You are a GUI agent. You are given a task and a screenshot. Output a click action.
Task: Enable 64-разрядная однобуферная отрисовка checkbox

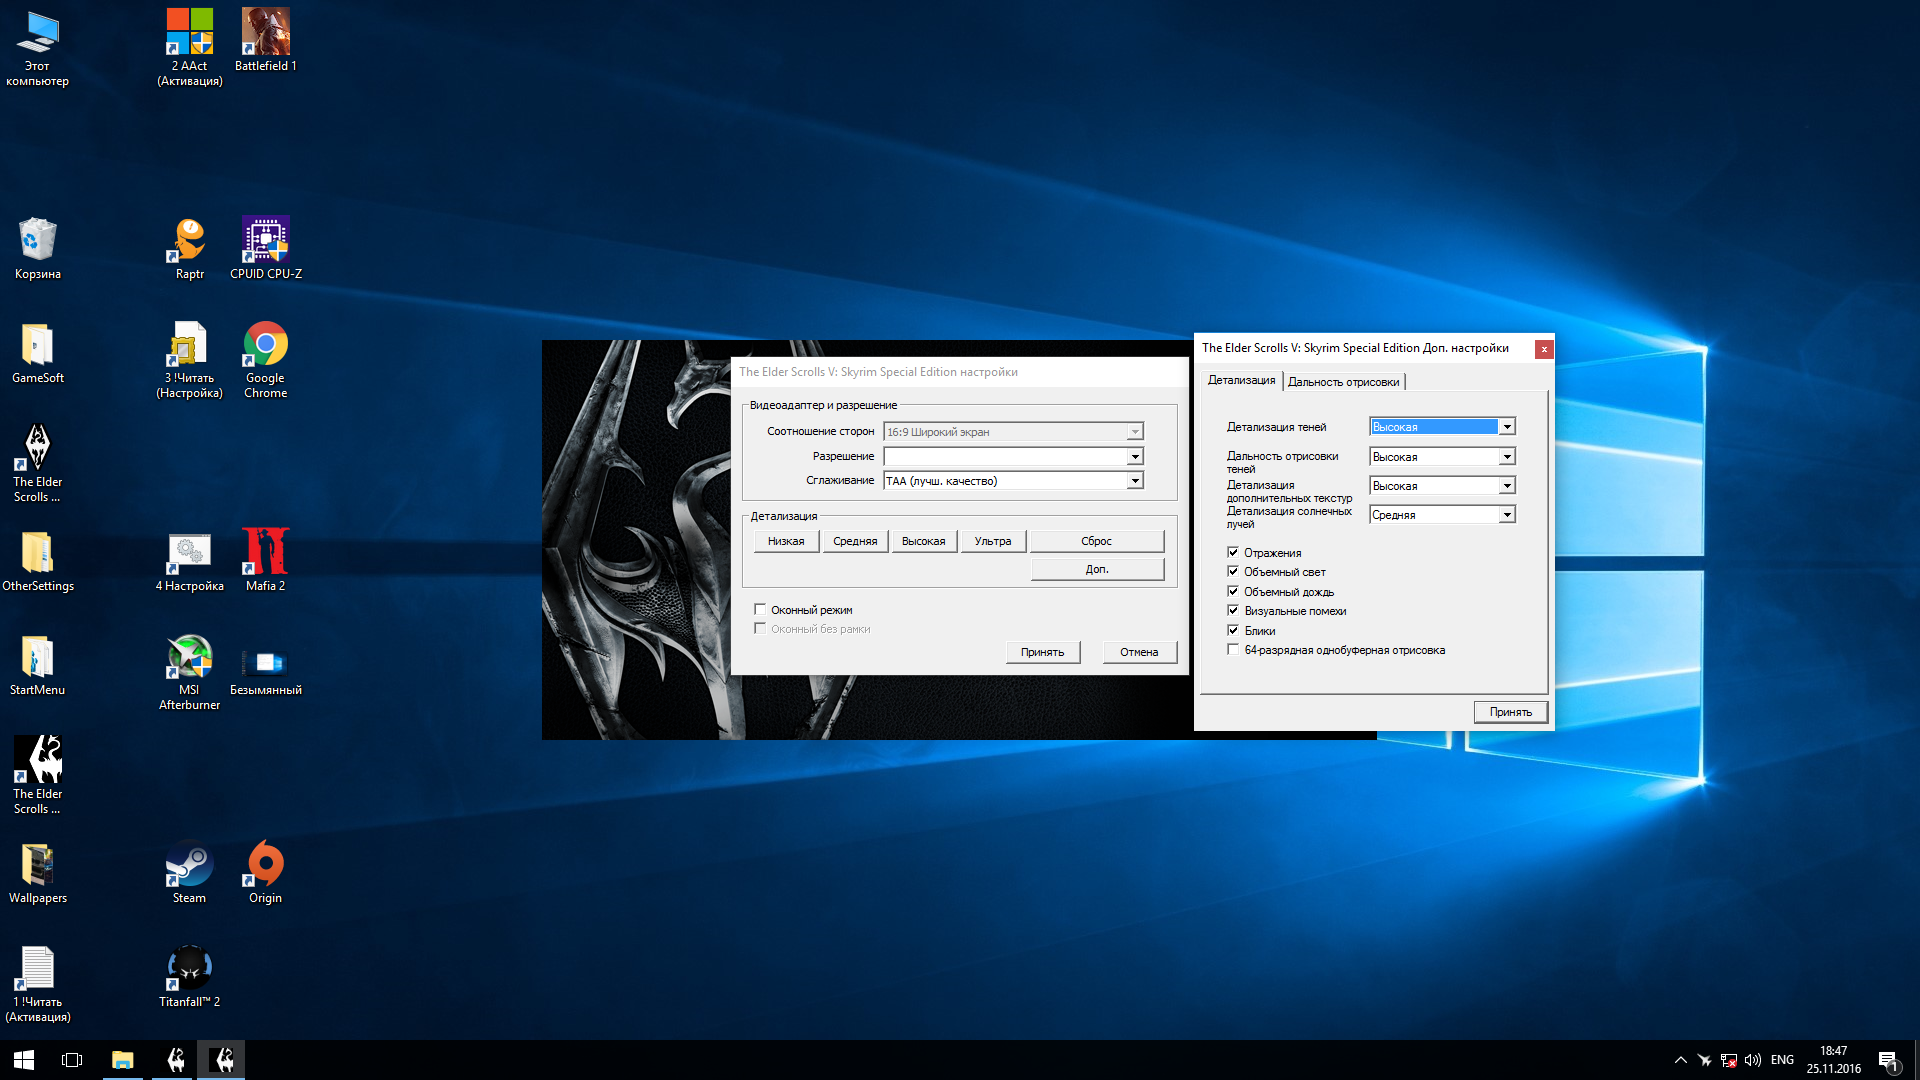[x=1233, y=649]
